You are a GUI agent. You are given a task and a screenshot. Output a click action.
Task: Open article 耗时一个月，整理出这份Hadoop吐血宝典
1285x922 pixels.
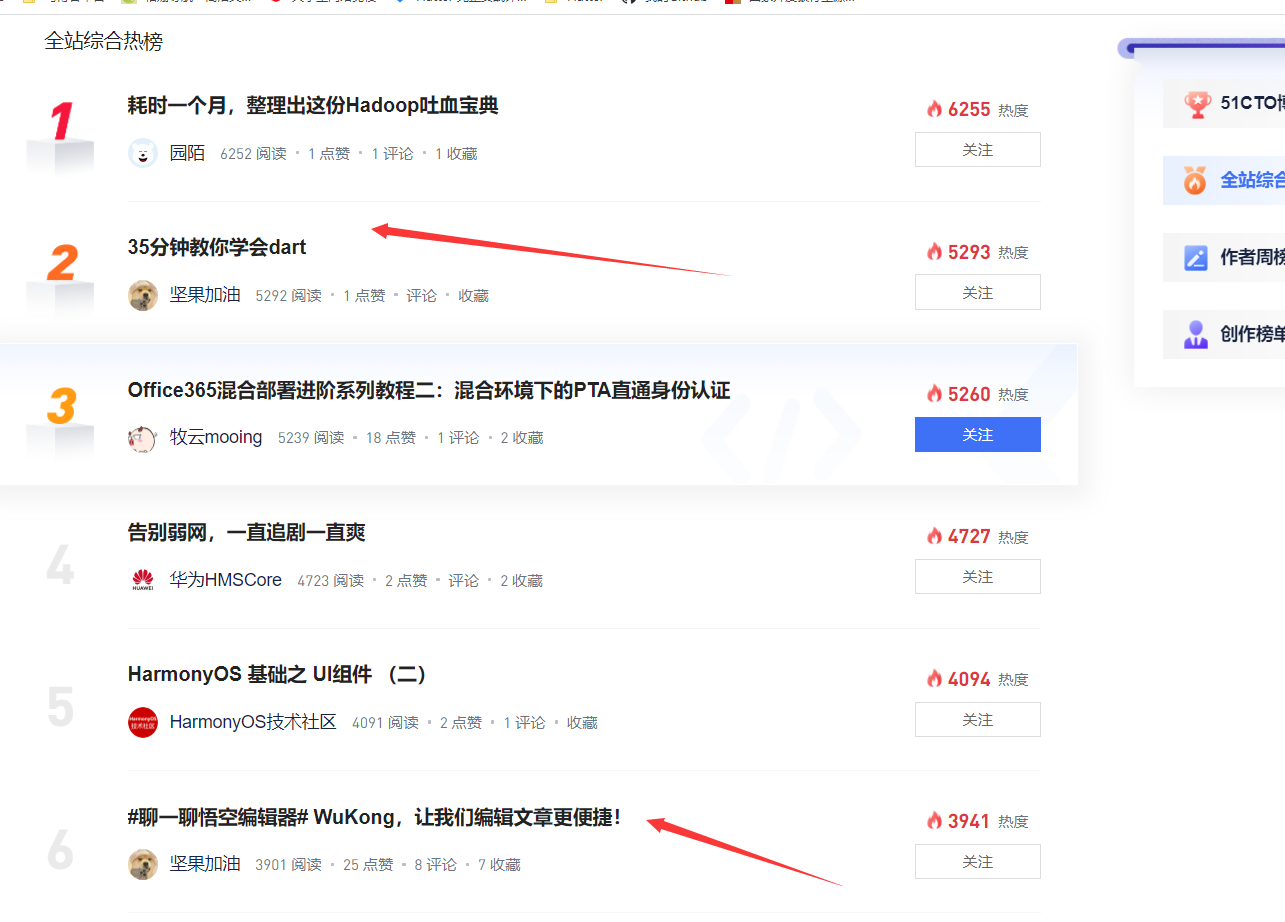point(313,105)
